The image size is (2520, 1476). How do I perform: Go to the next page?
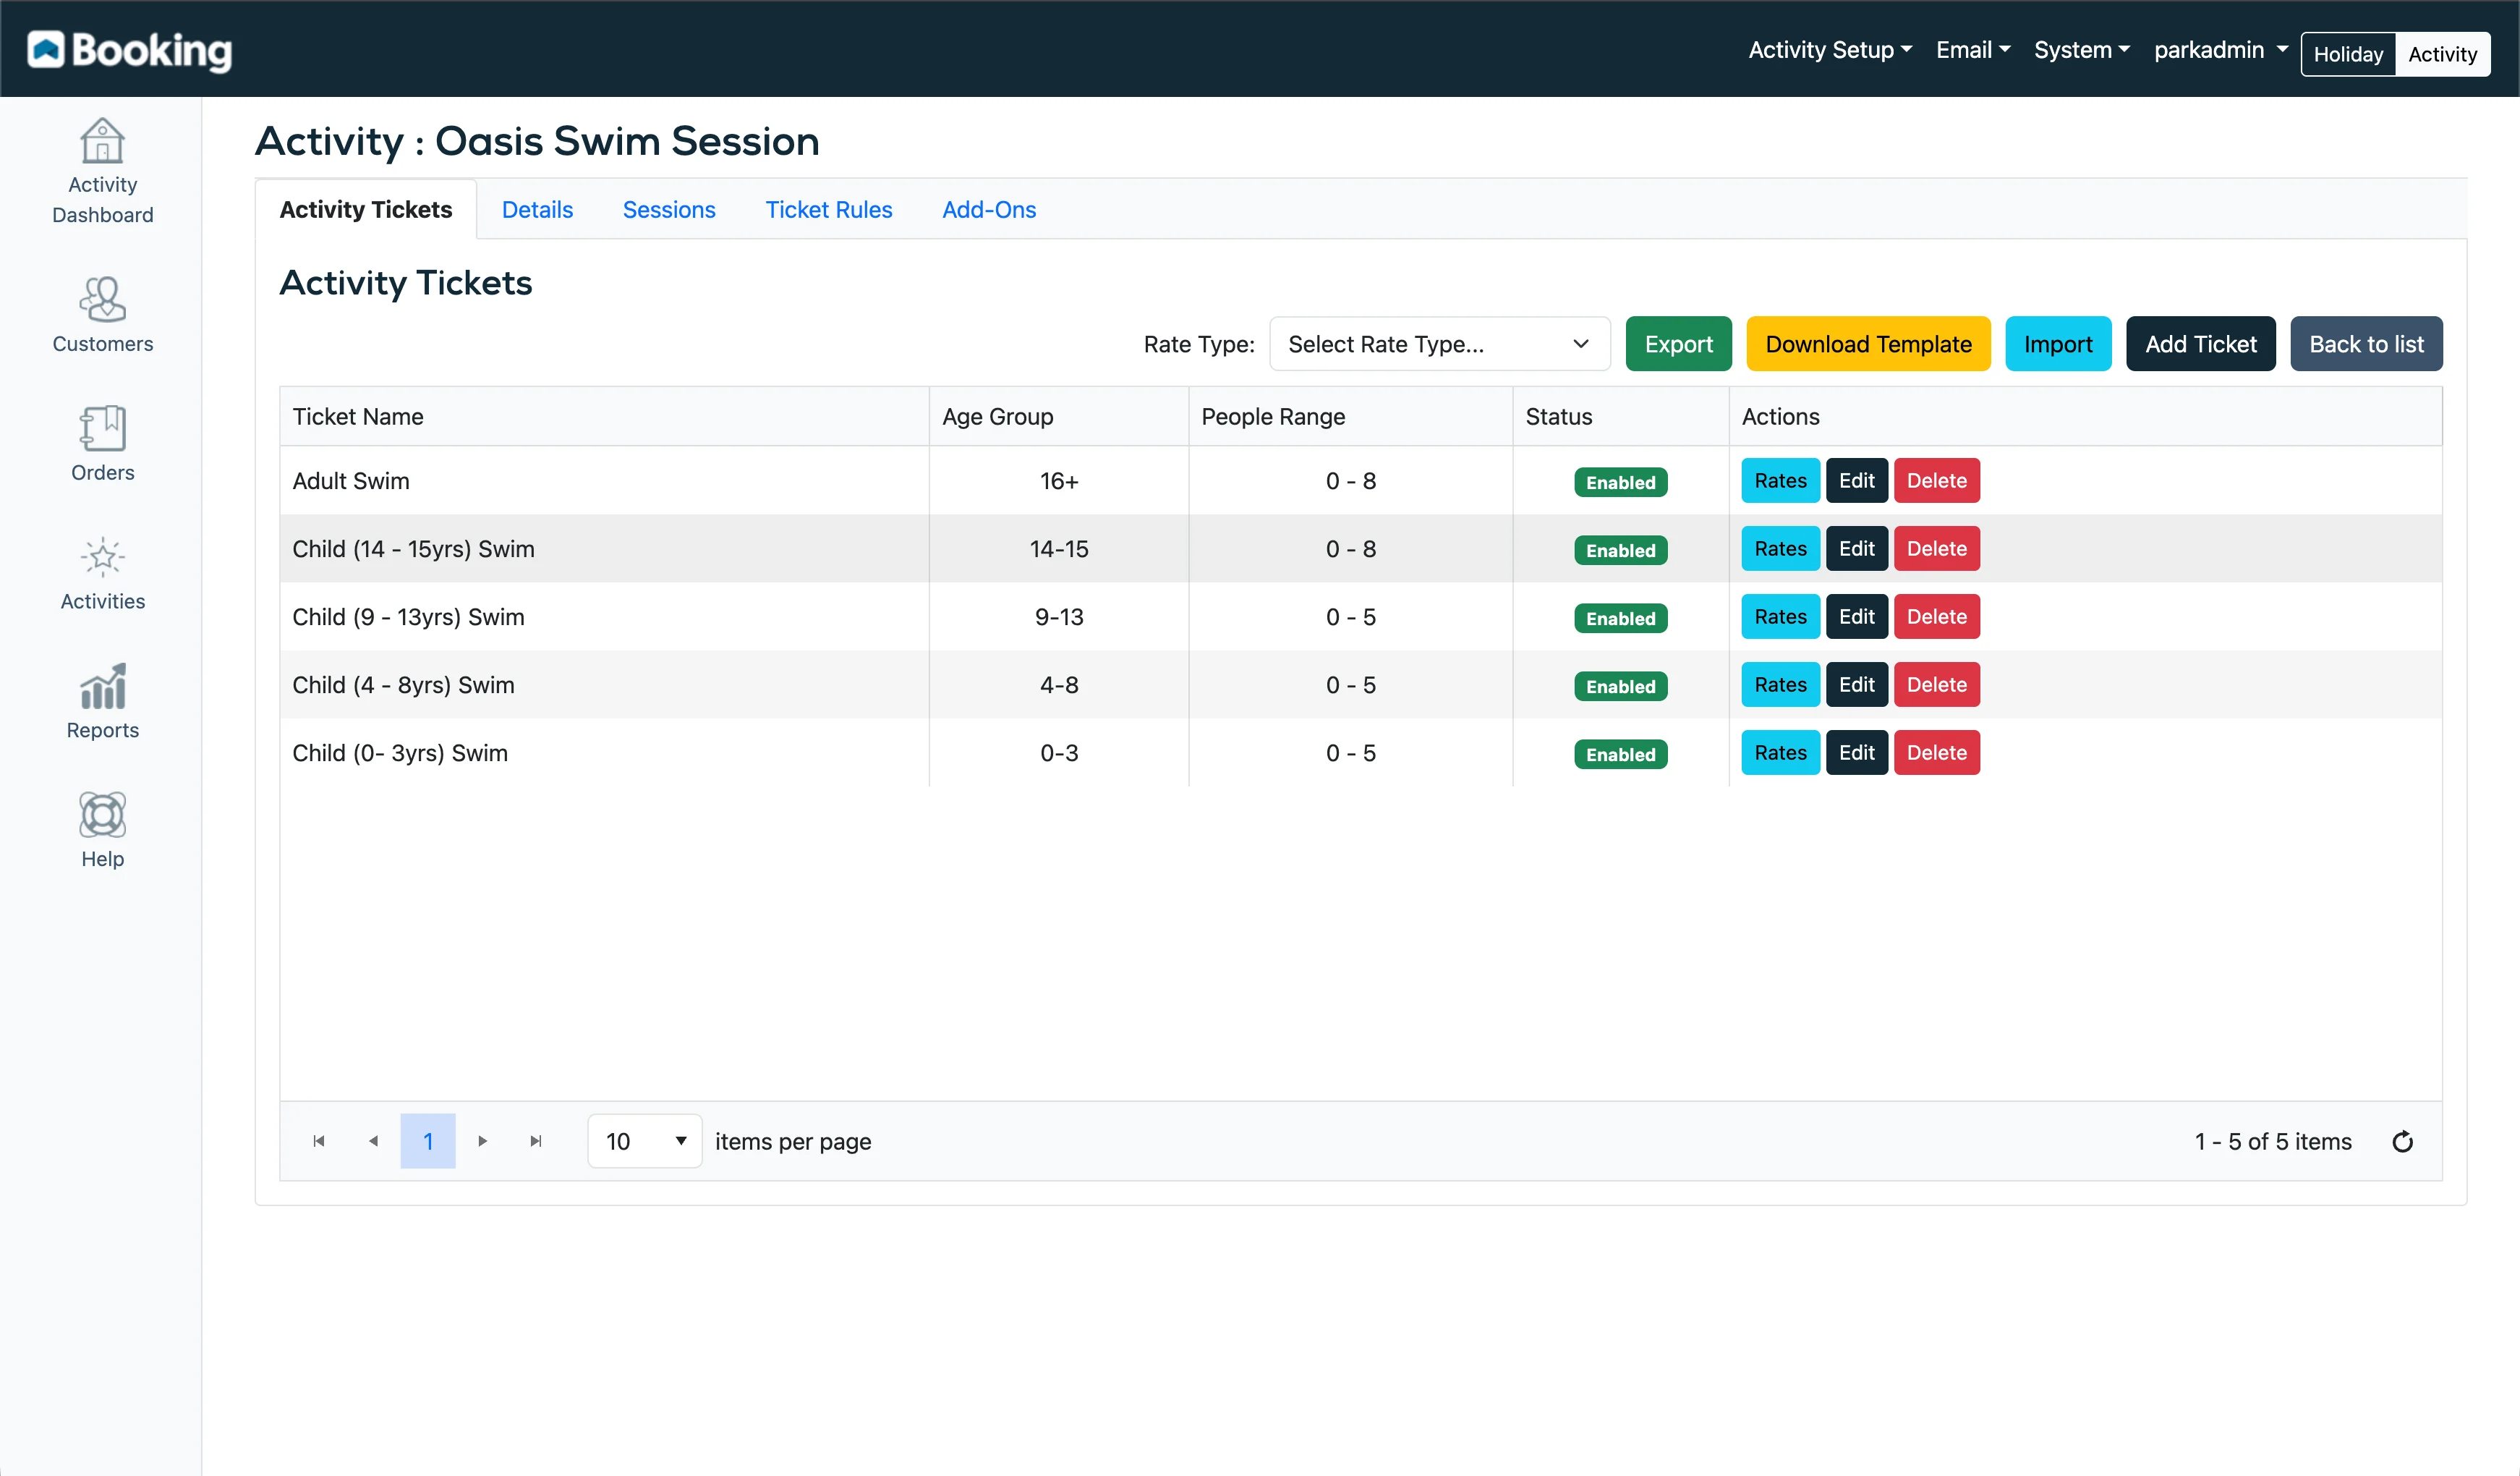click(483, 1141)
